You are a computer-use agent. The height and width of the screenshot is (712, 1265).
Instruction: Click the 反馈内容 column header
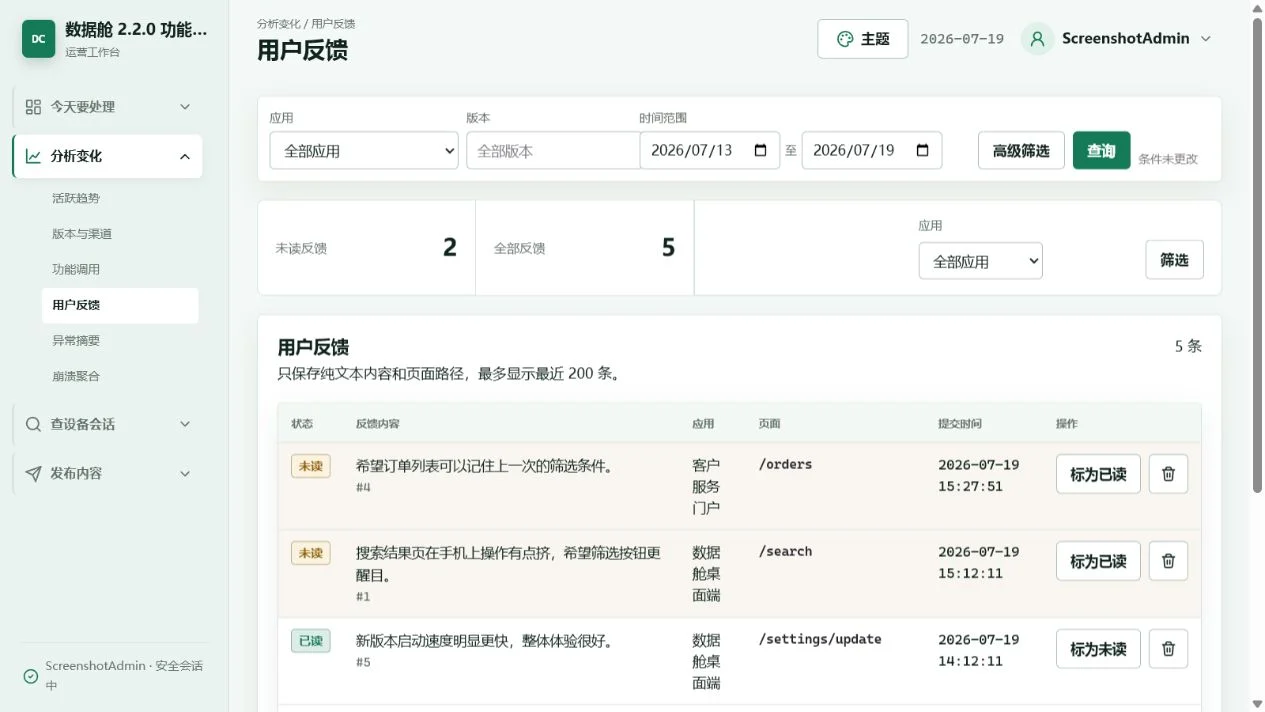point(378,423)
